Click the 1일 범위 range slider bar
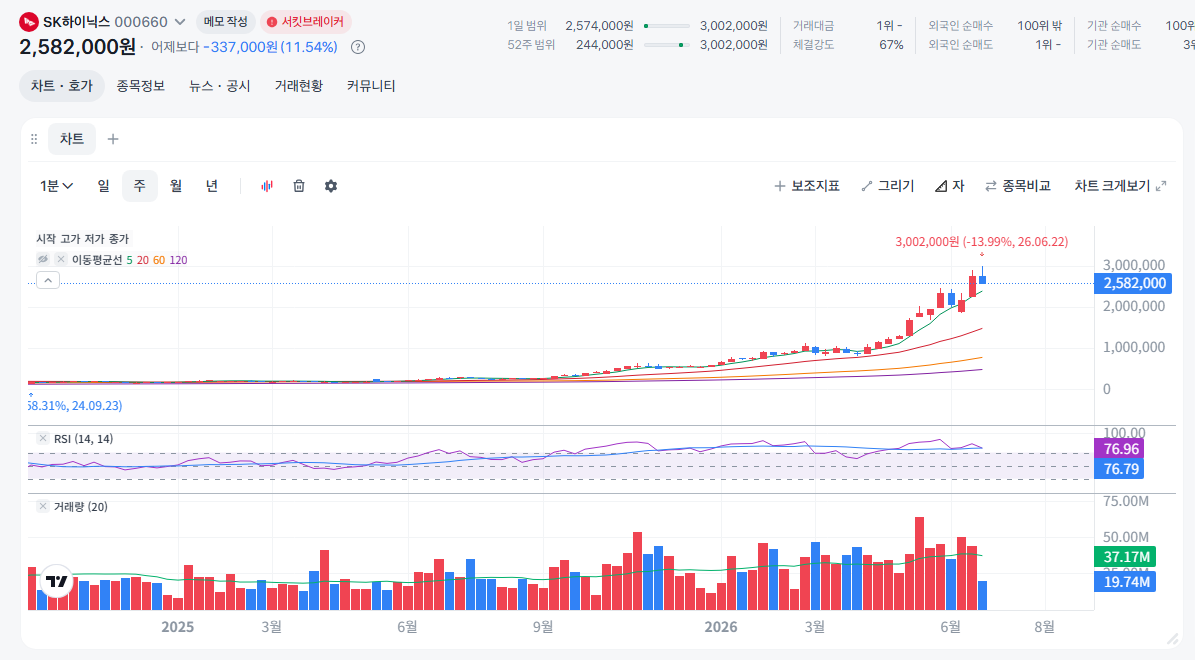 (667, 26)
